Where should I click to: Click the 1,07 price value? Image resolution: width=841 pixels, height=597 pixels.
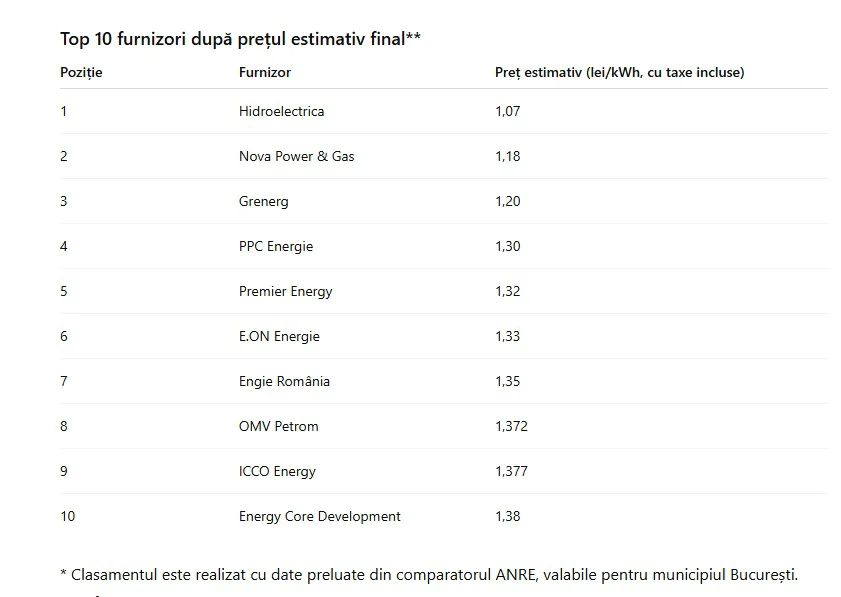[507, 111]
